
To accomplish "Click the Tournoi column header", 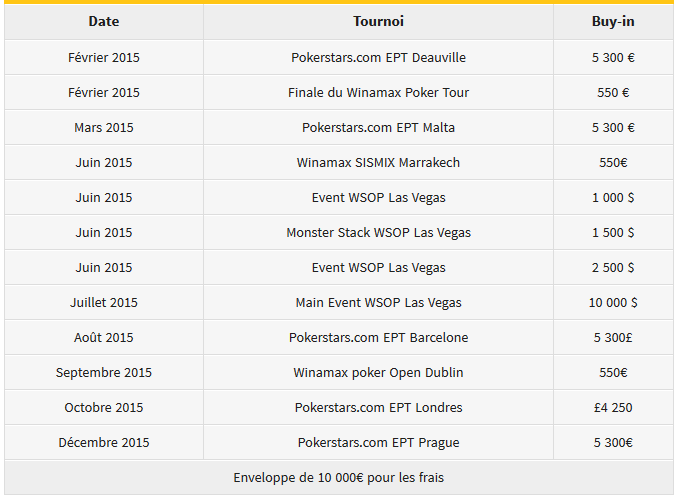I will pos(378,22).
